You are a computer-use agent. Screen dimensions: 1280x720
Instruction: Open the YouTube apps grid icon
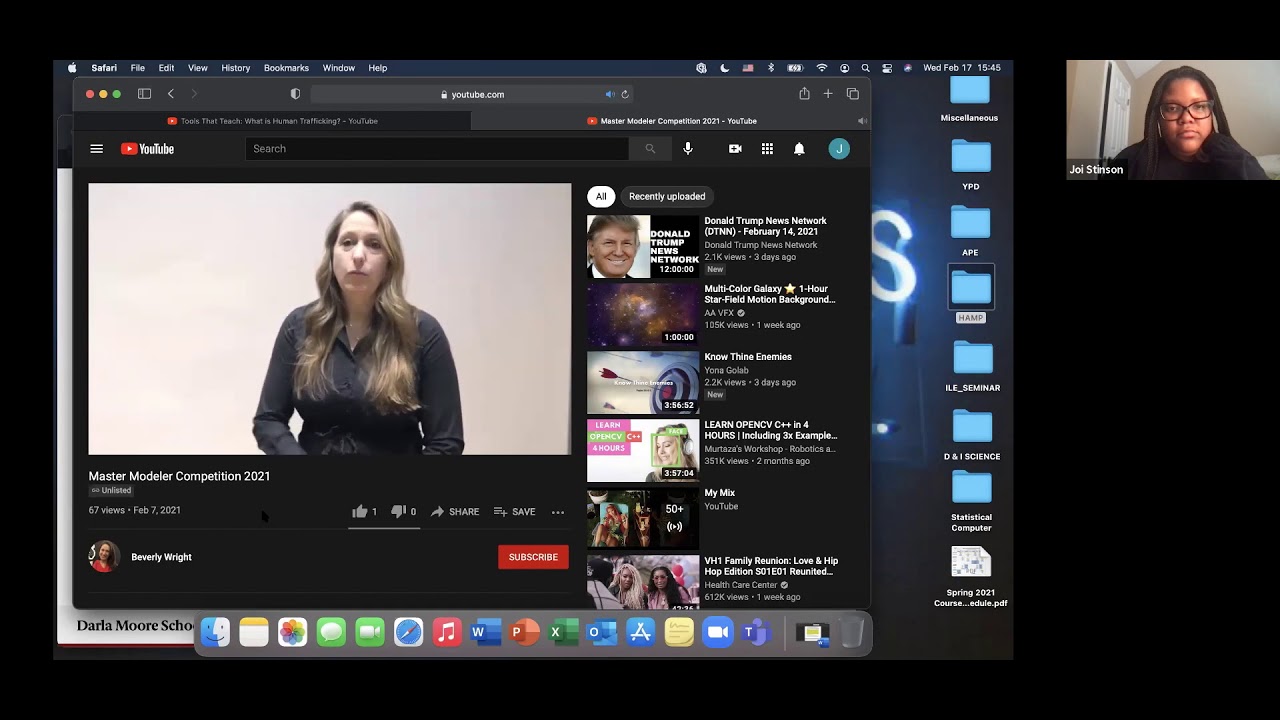pyautogui.click(x=767, y=149)
